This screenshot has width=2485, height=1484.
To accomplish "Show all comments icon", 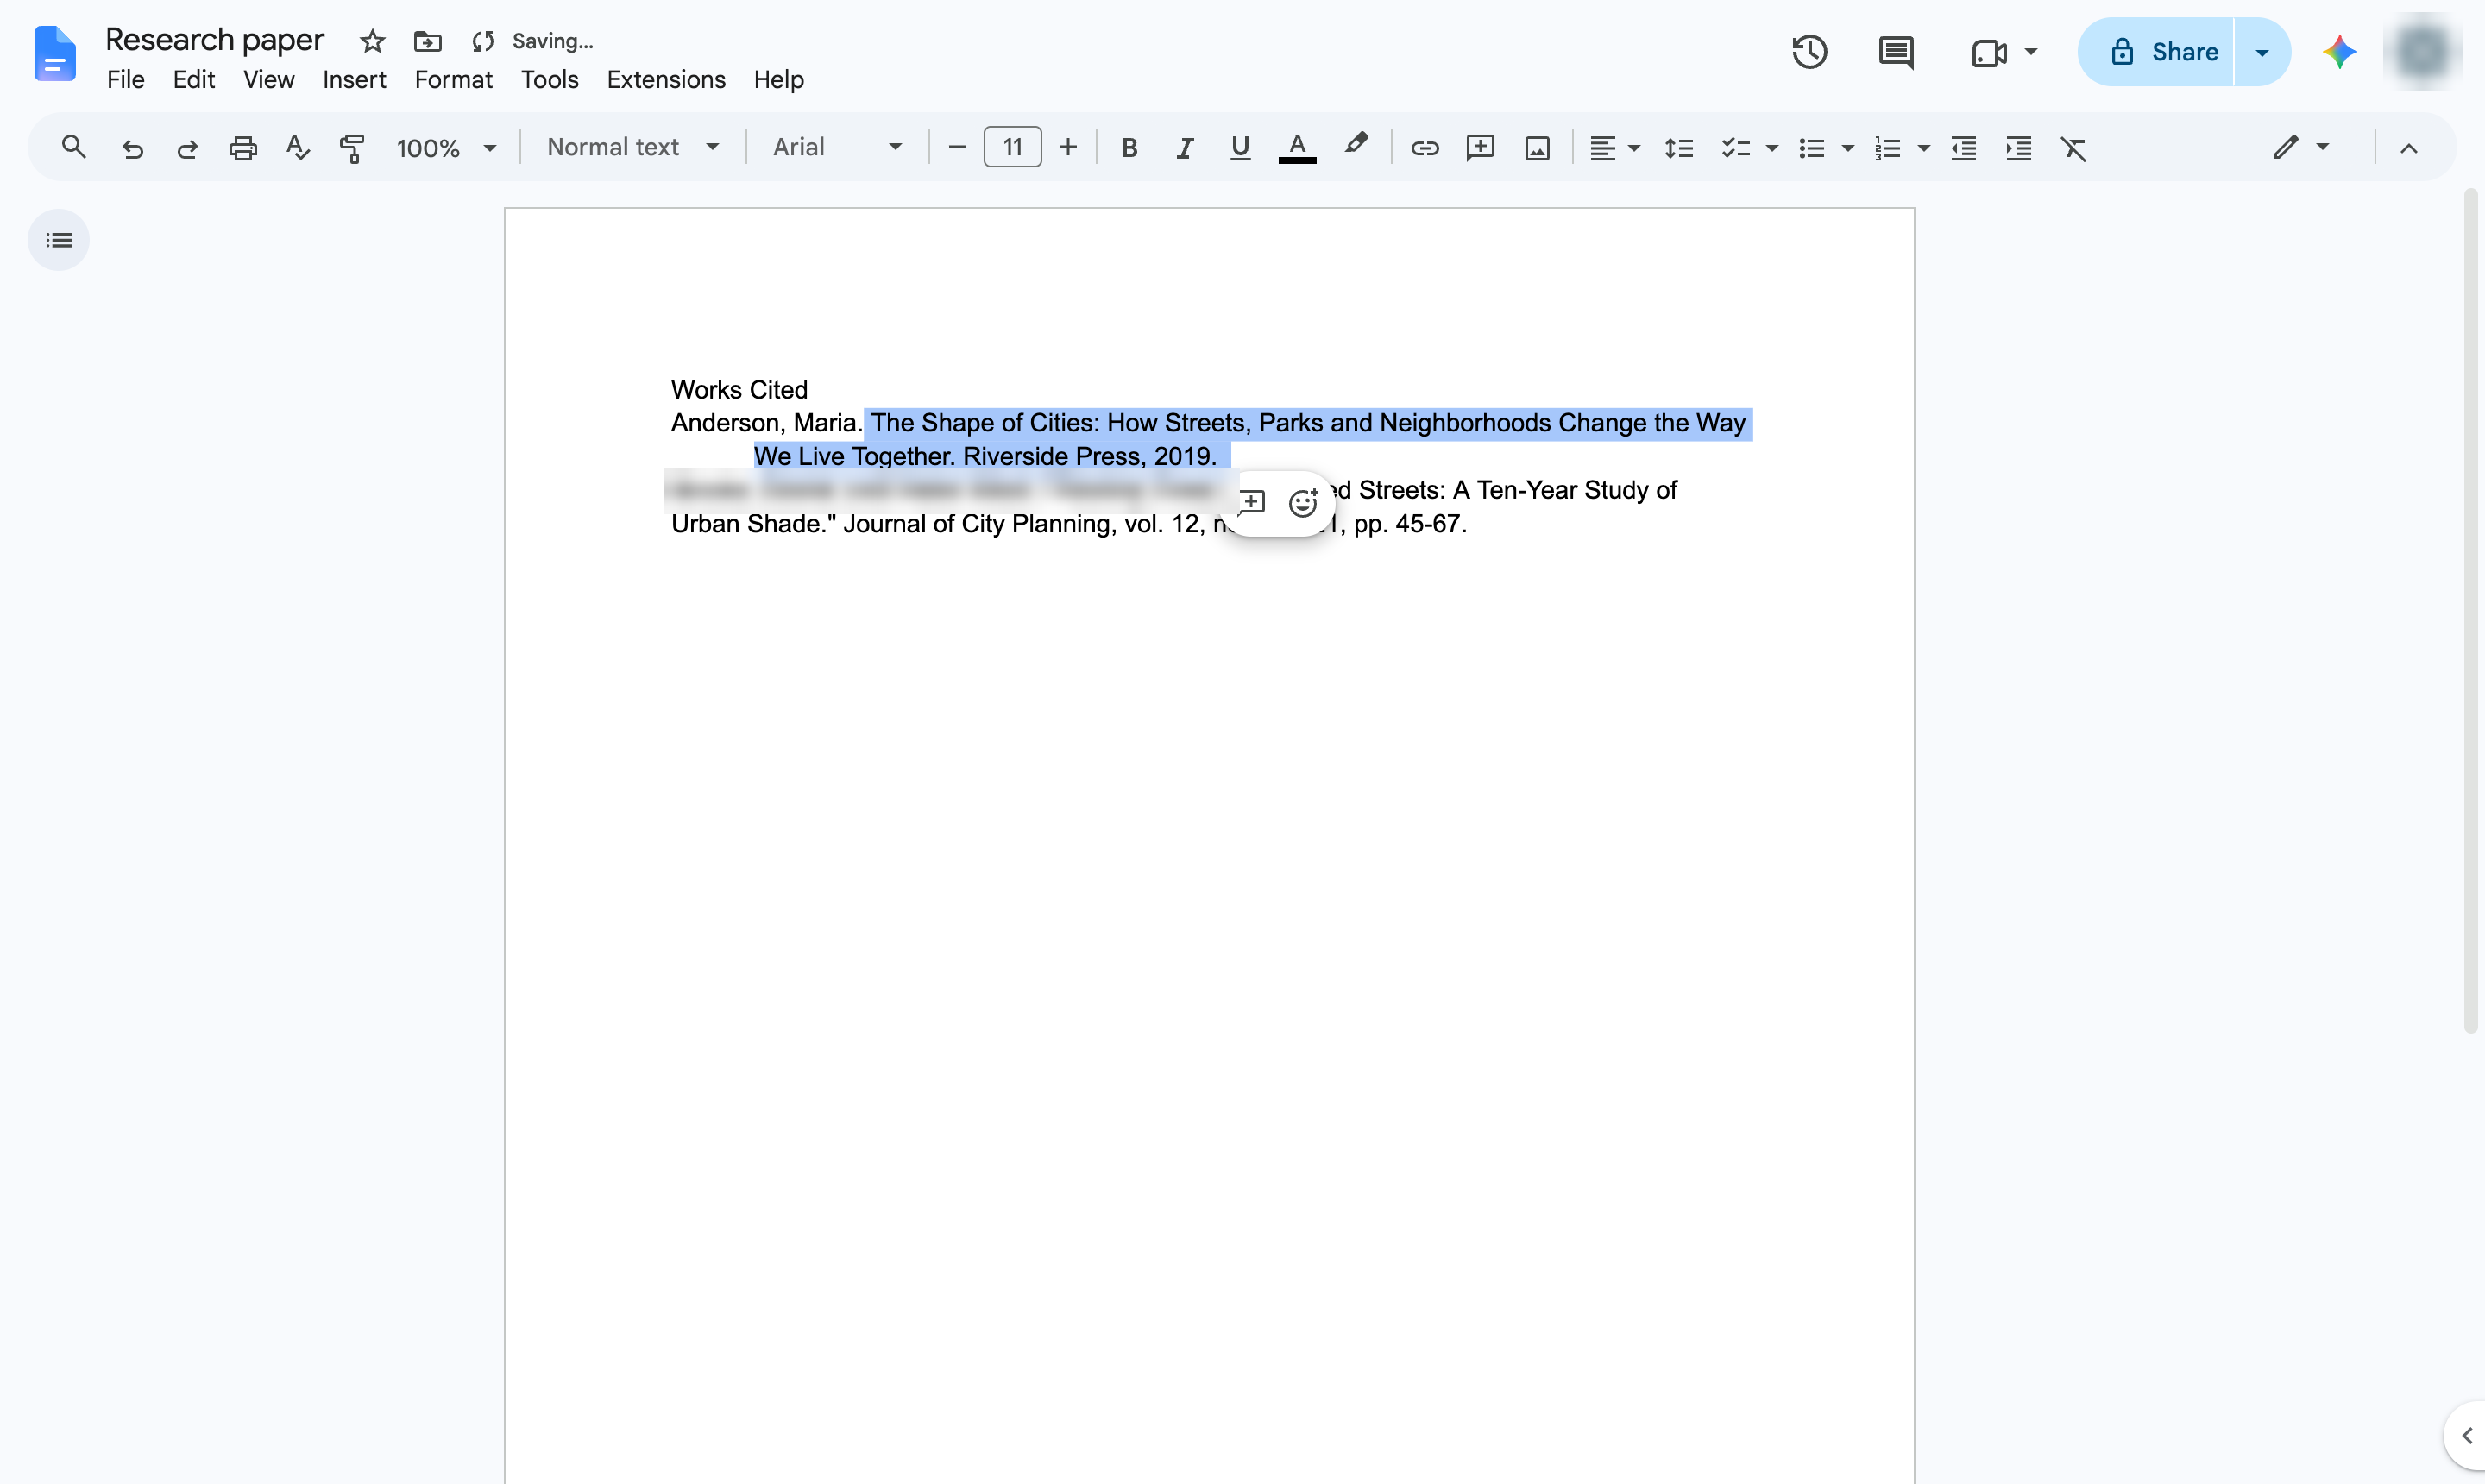I will tap(1895, 52).
